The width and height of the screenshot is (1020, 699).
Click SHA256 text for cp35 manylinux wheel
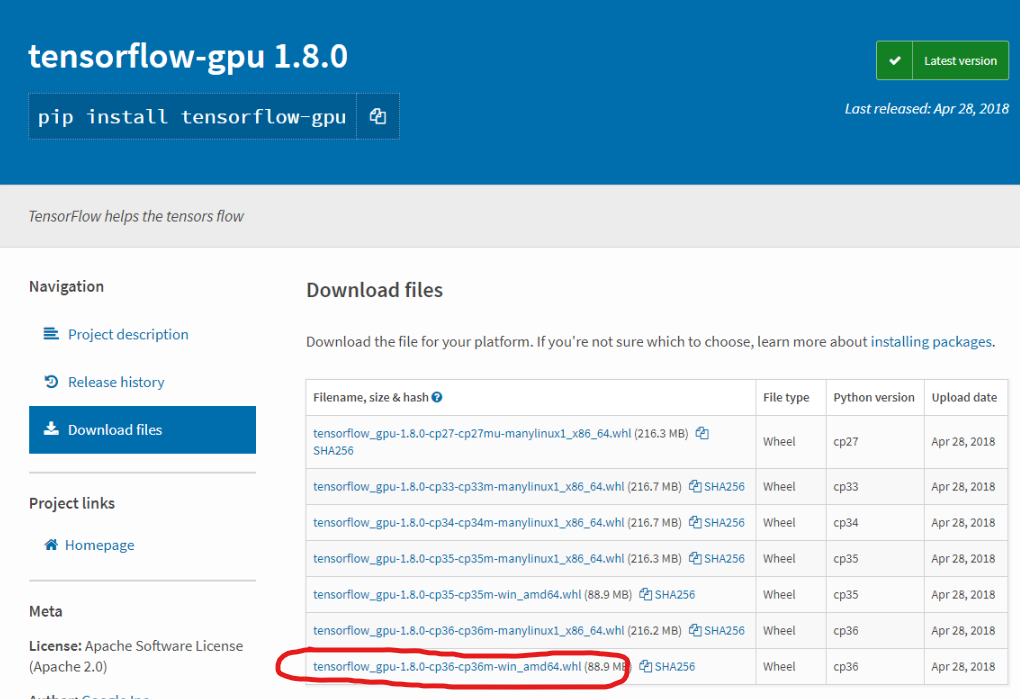(724, 558)
